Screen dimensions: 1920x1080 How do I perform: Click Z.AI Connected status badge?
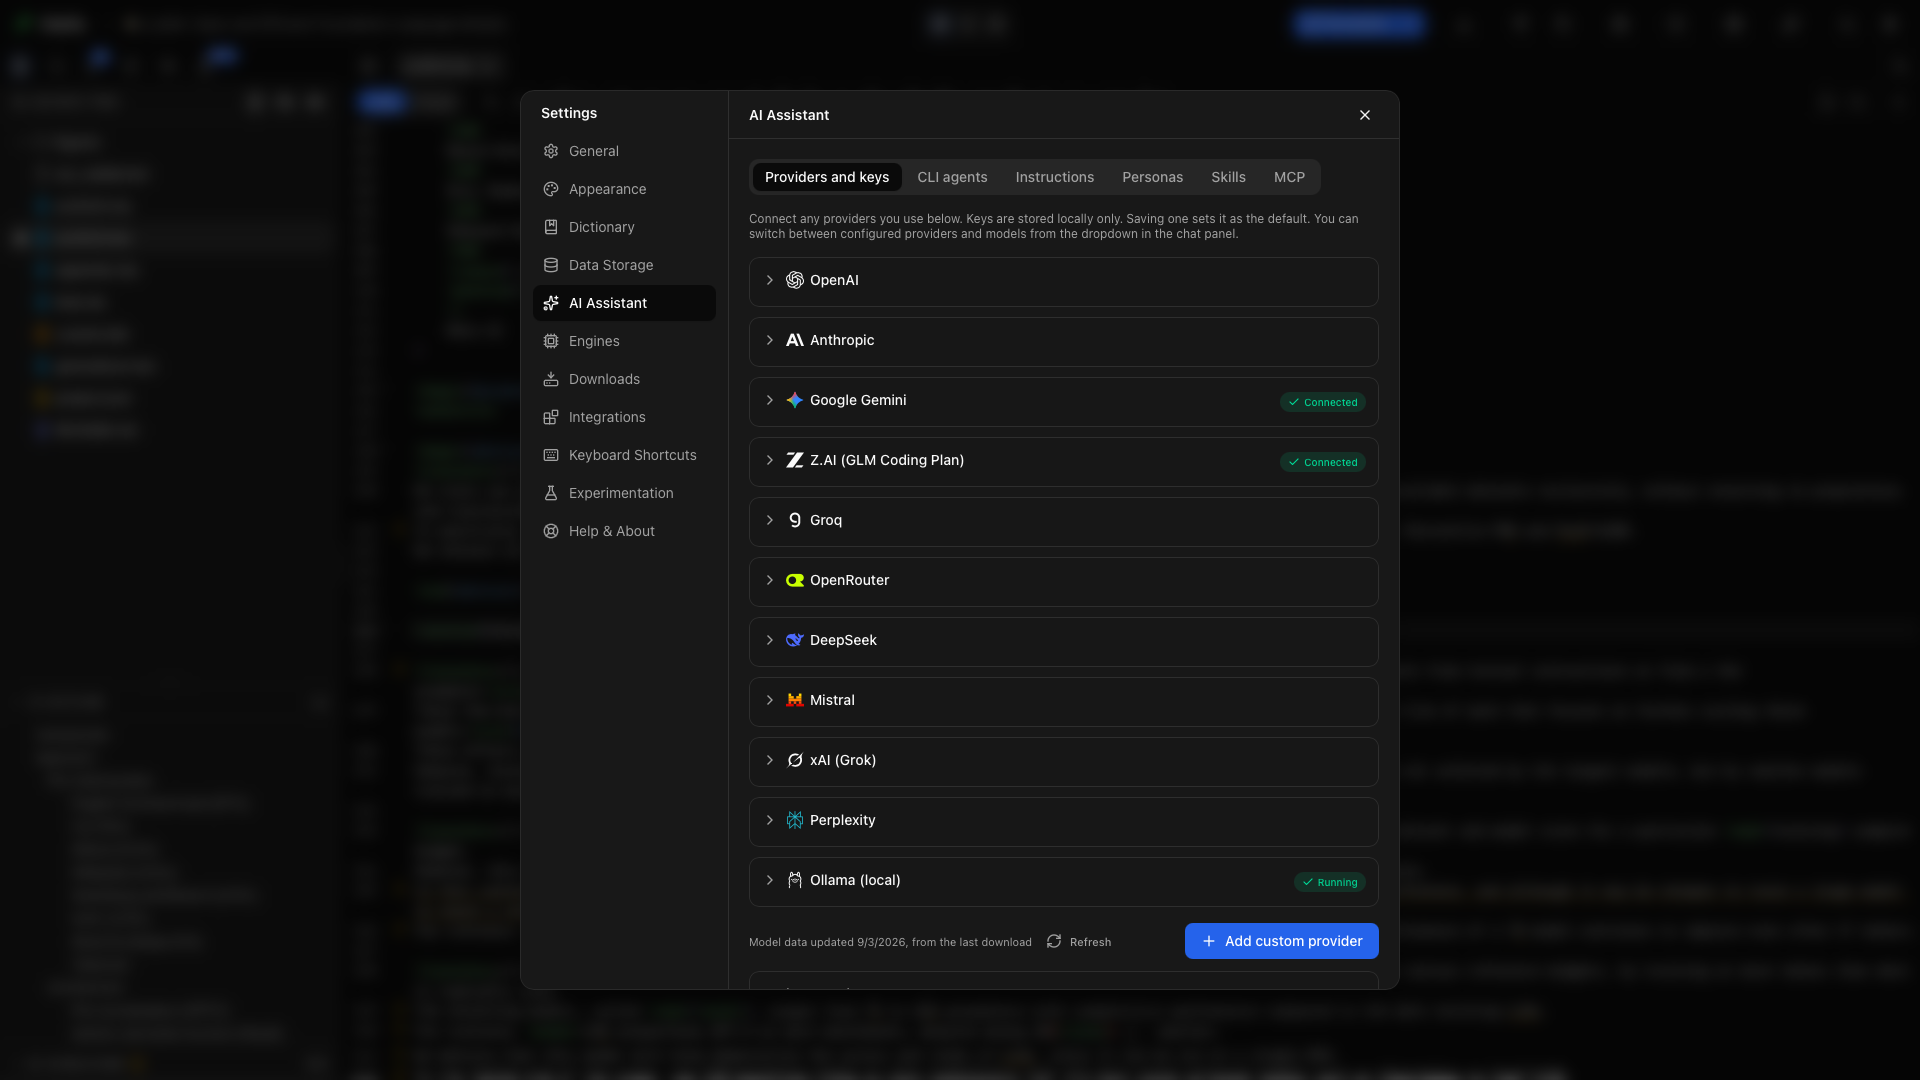[1323, 462]
